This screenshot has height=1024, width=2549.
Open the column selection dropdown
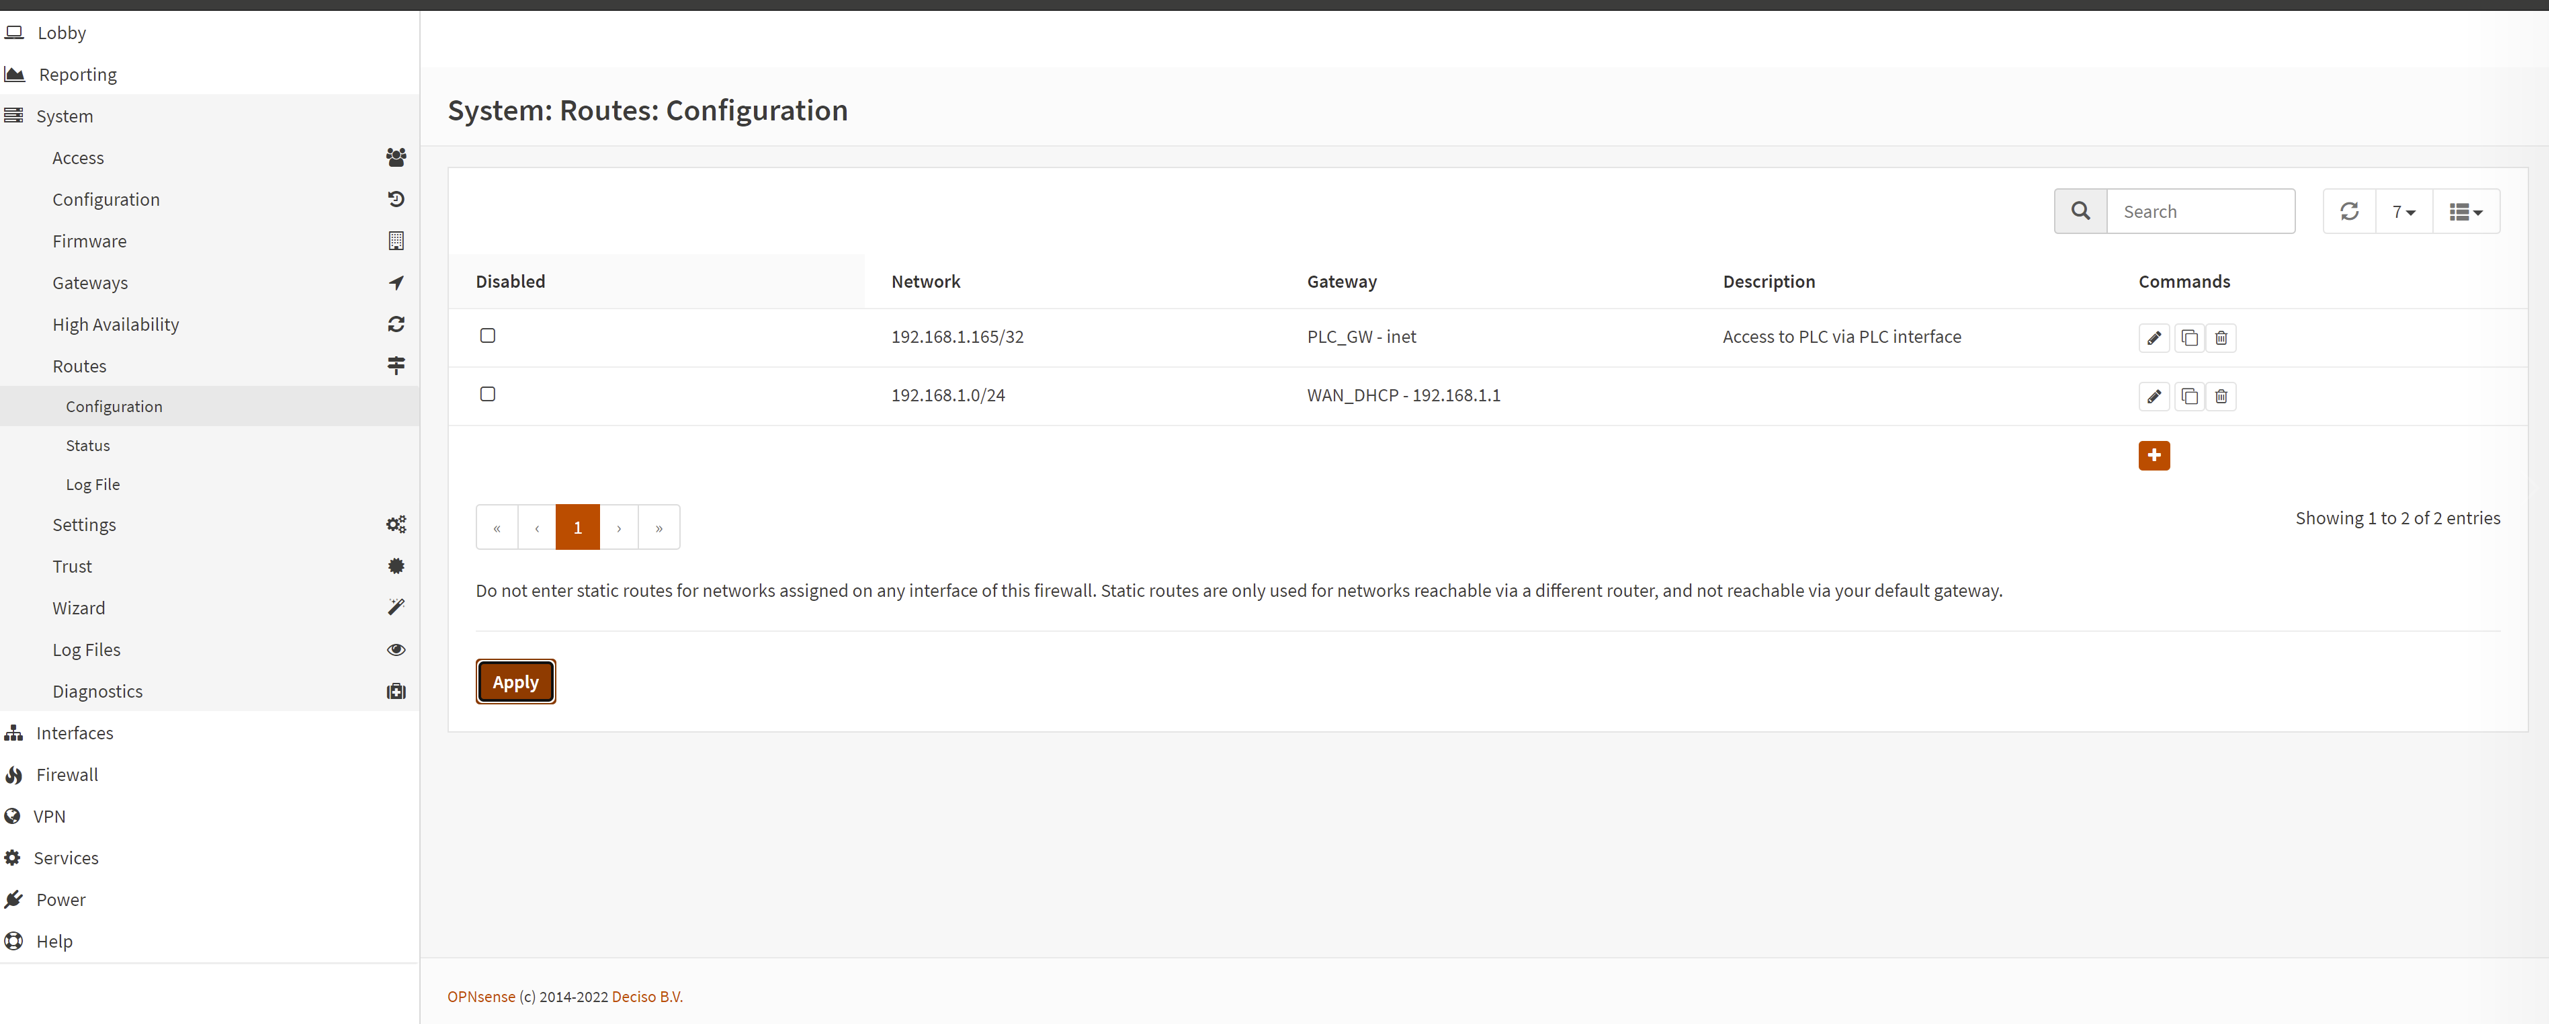(2465, 211)
